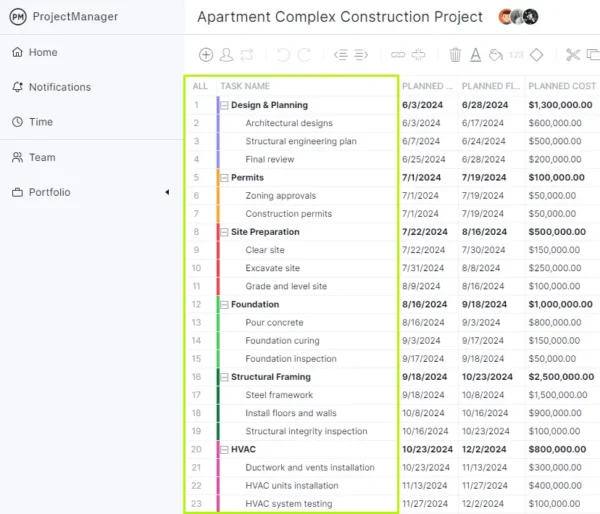Click the assign person icon
This screenshot has width=600, height=514.
[226, 55]
